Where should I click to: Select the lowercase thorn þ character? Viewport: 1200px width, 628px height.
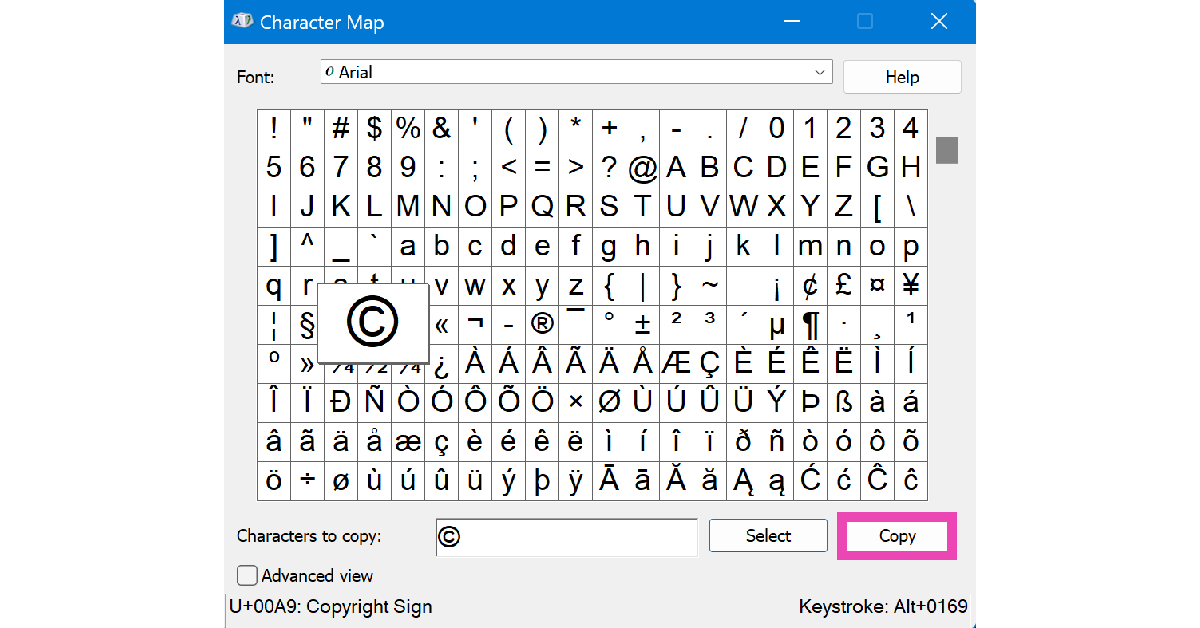tap(542, 480)
